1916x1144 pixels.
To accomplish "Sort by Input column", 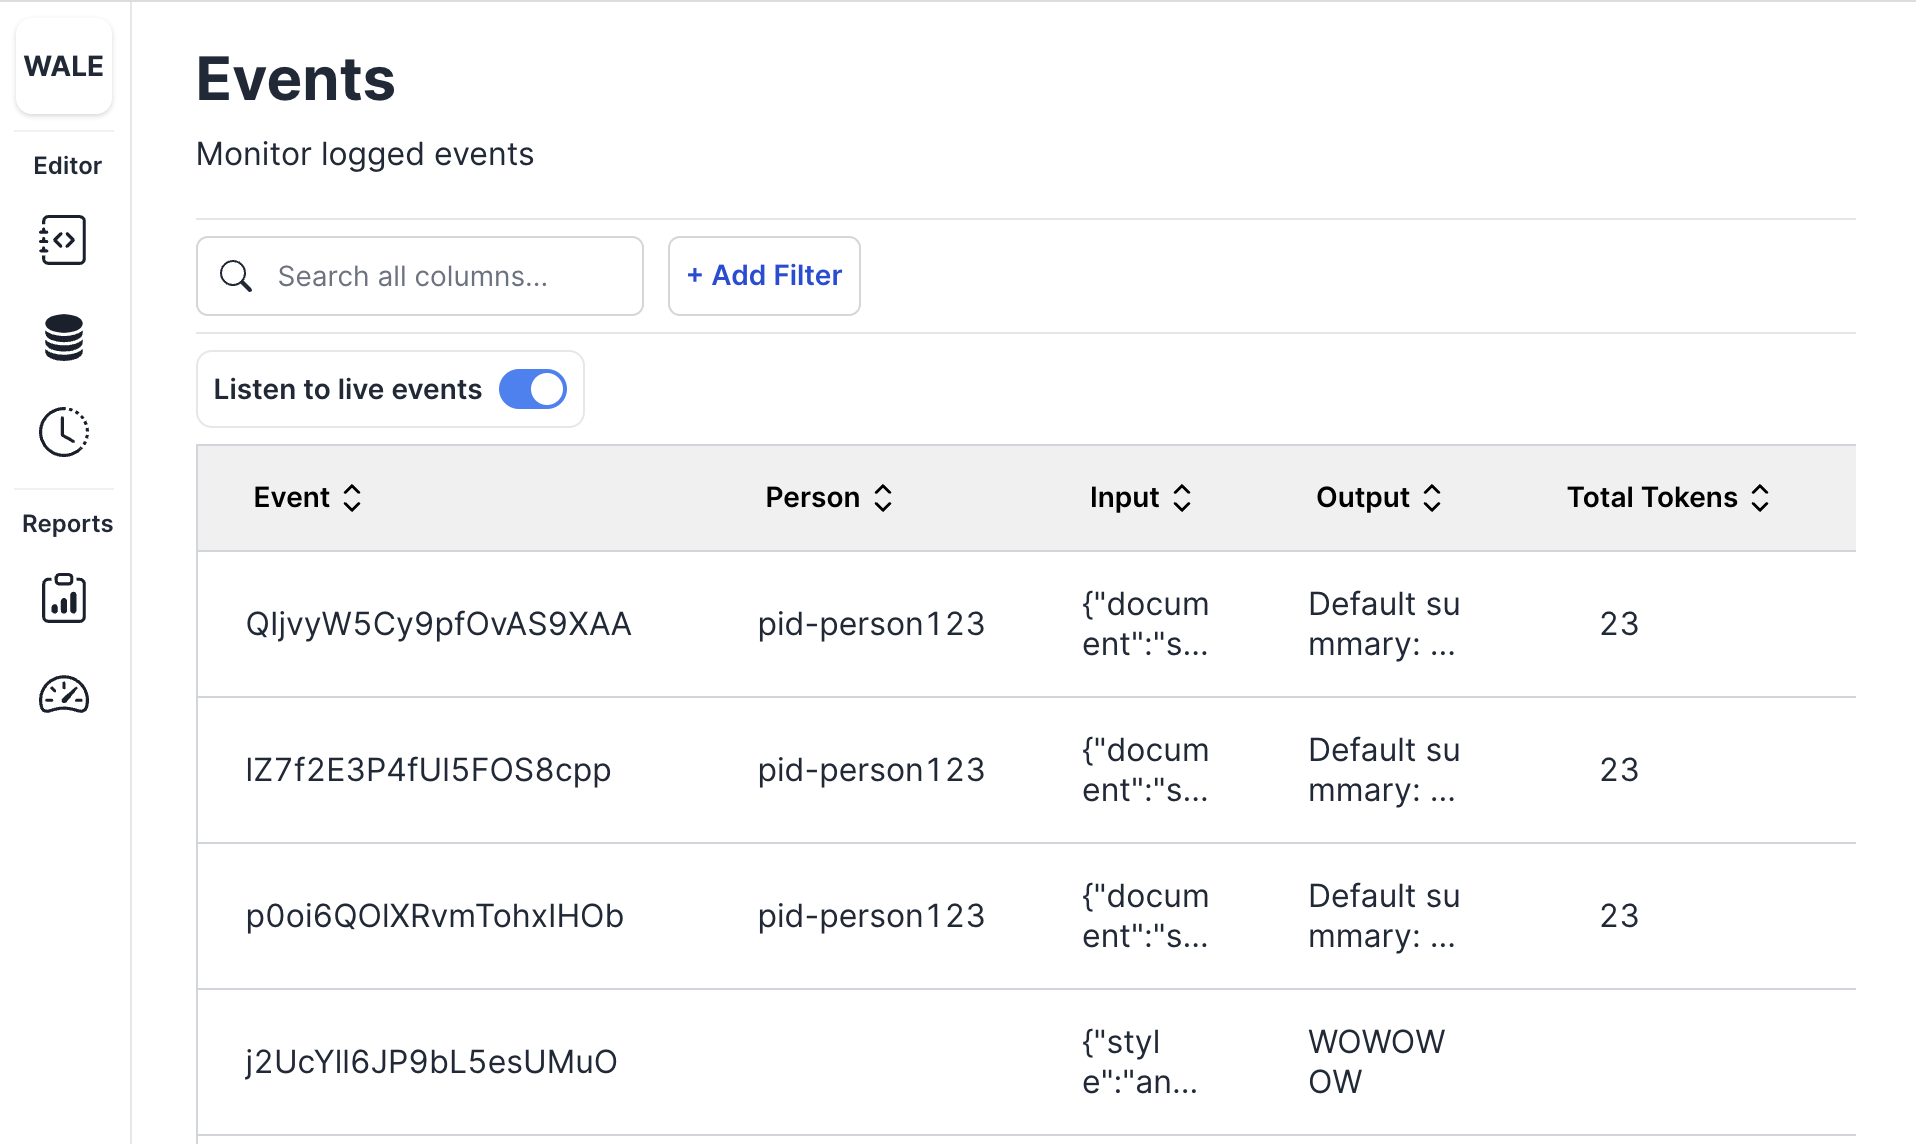I will point(1141,497).
